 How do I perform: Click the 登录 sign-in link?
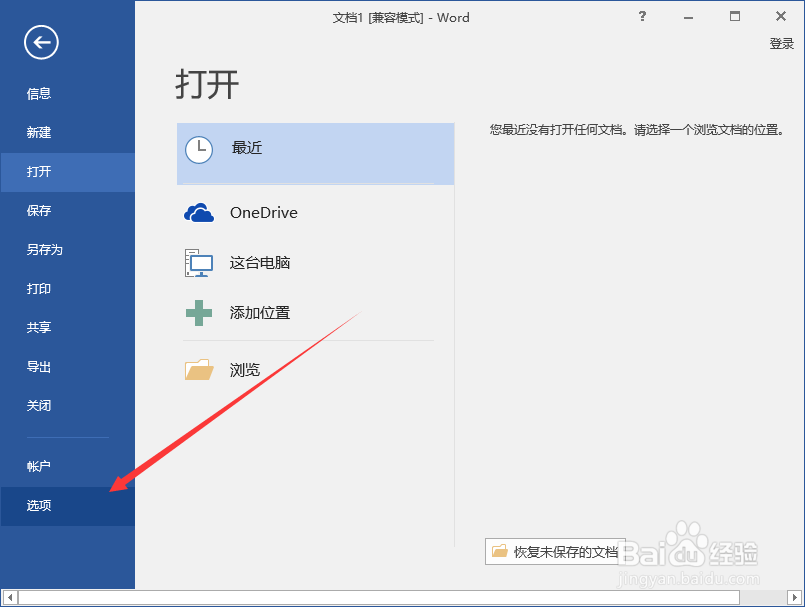[x=781, y=44]
